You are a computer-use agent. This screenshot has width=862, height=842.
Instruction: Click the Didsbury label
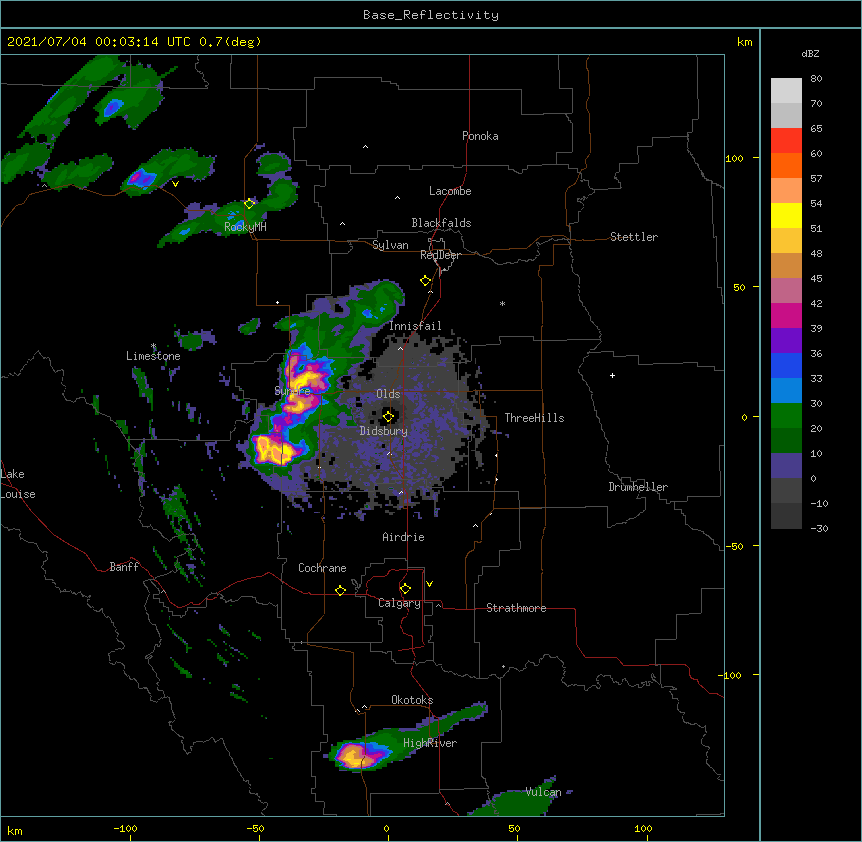tap(384, 431)
